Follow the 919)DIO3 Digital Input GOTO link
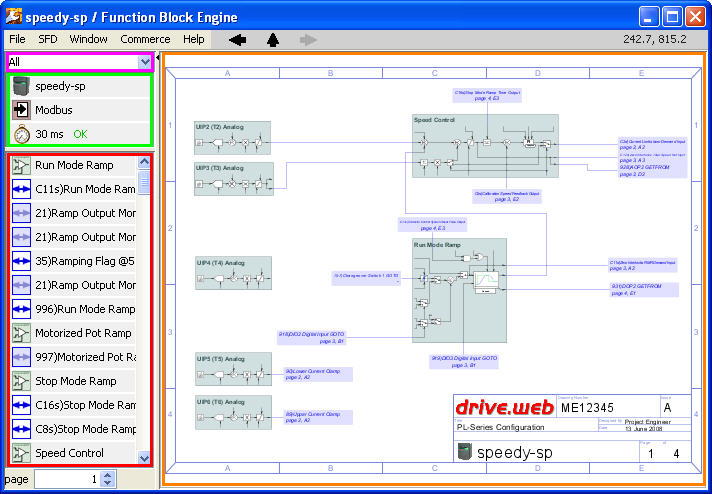 click(464, 361)
